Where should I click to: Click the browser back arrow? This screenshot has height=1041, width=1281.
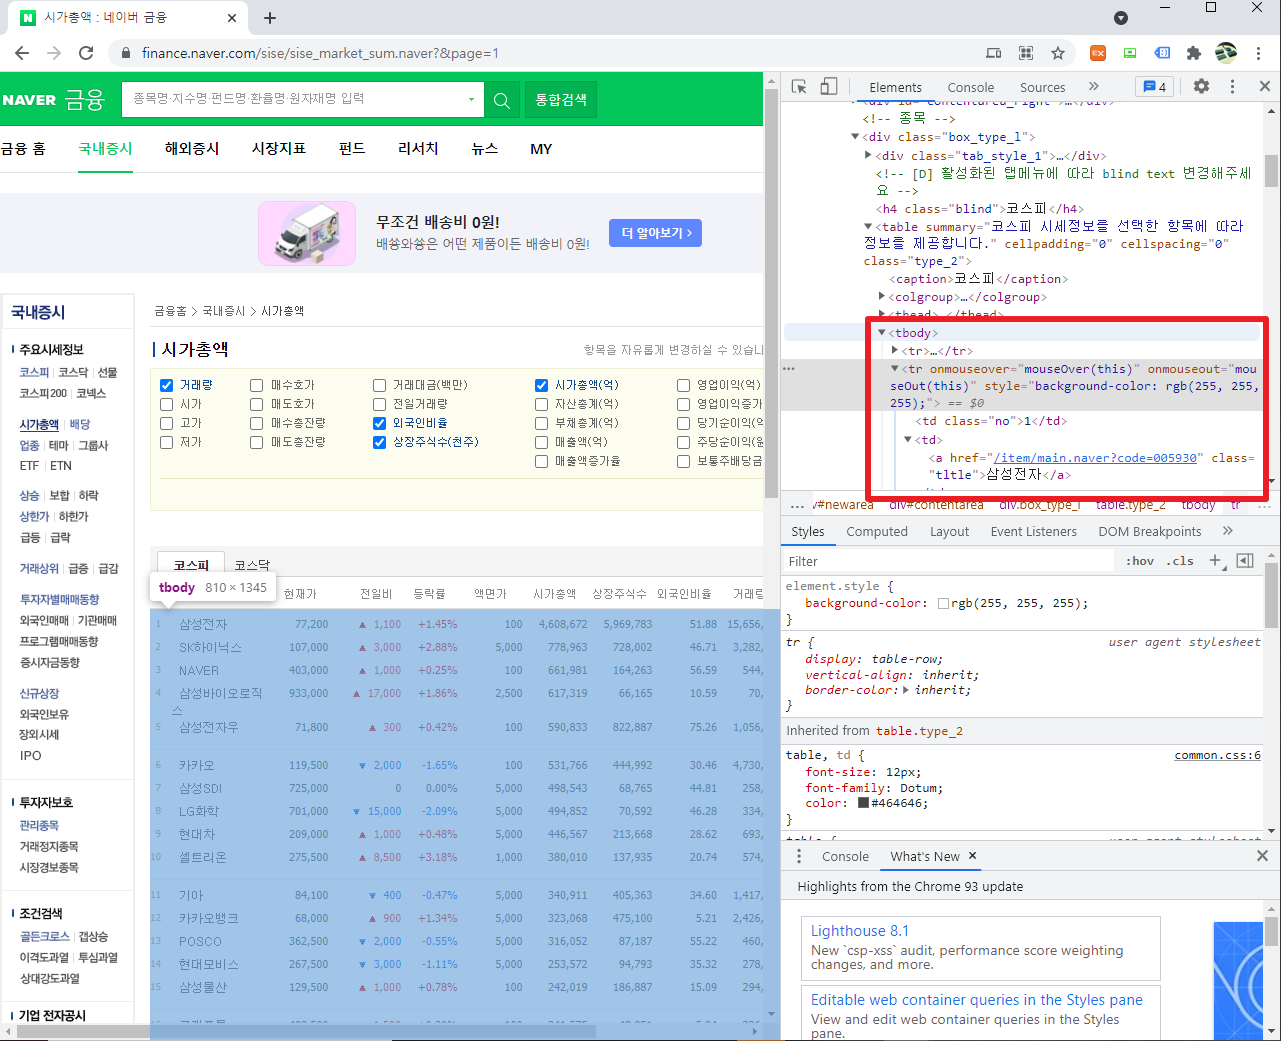coord(22,53)
